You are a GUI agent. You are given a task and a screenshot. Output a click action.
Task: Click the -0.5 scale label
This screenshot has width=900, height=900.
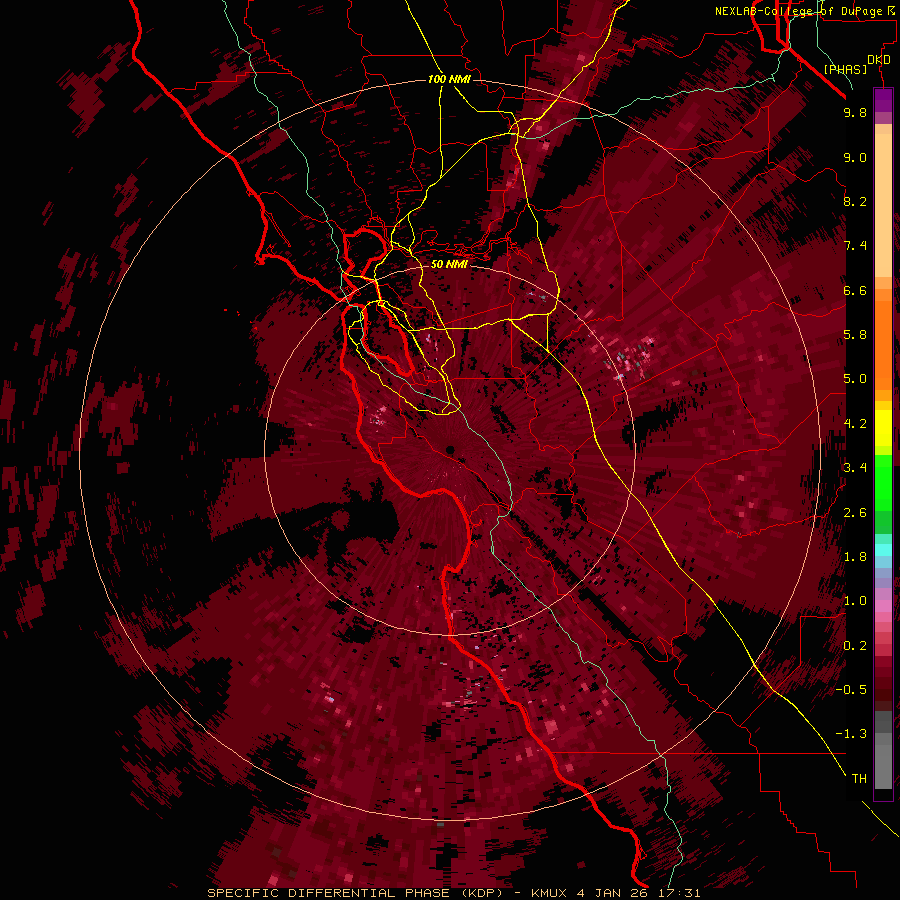point(851,690)
